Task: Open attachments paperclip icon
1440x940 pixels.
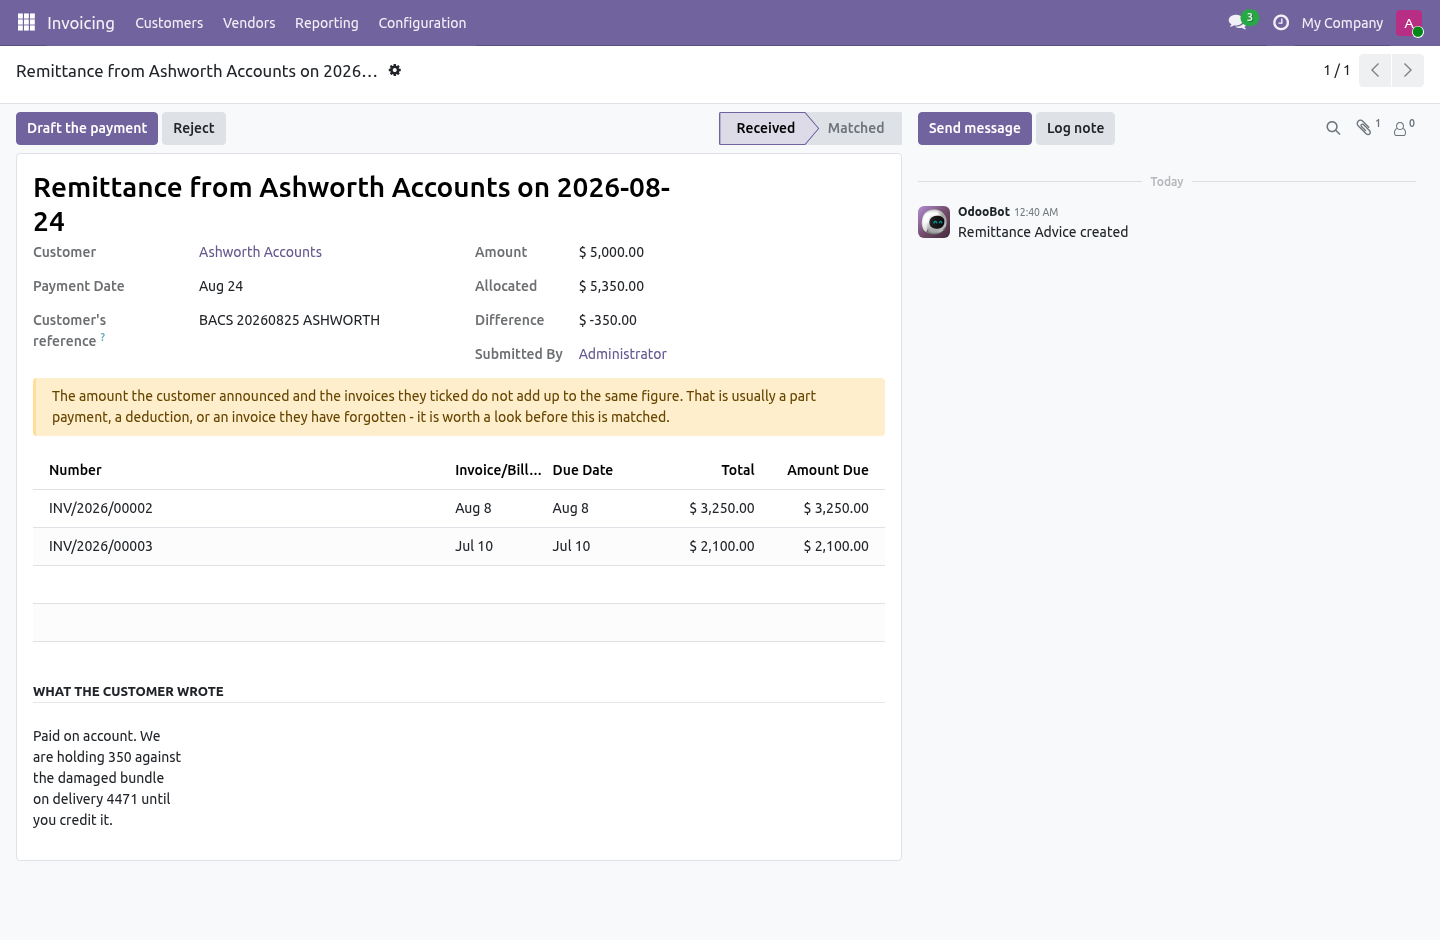Action: tap(1367, 127)
